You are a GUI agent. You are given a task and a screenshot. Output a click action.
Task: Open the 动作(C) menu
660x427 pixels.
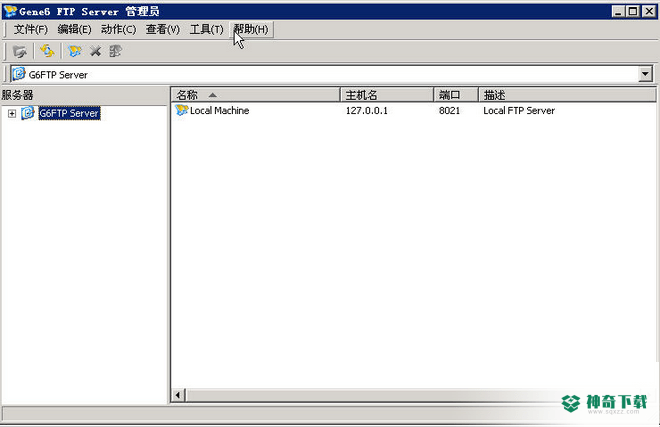(118, 29)
